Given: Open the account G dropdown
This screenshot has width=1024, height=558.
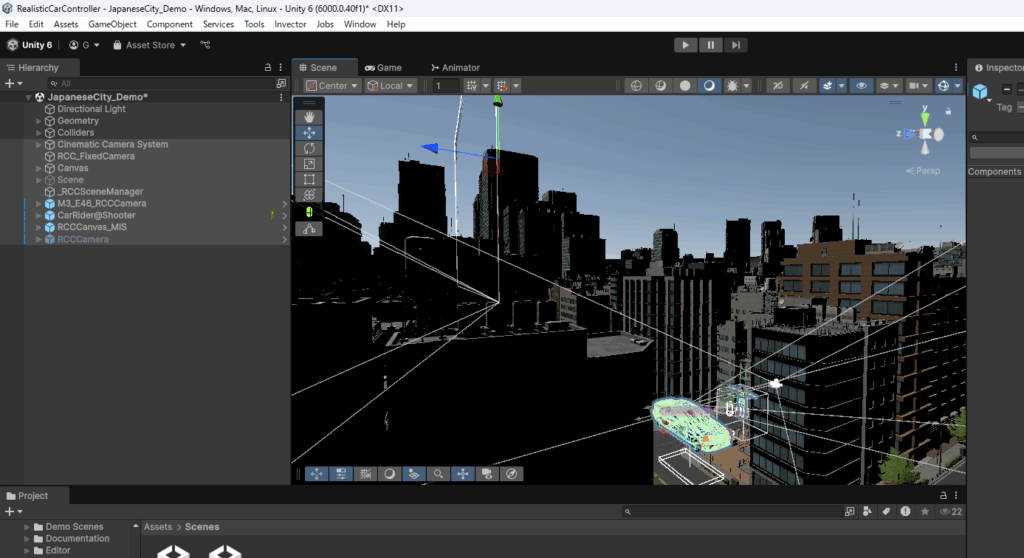Looking at the screenshot, I should 84,45.
